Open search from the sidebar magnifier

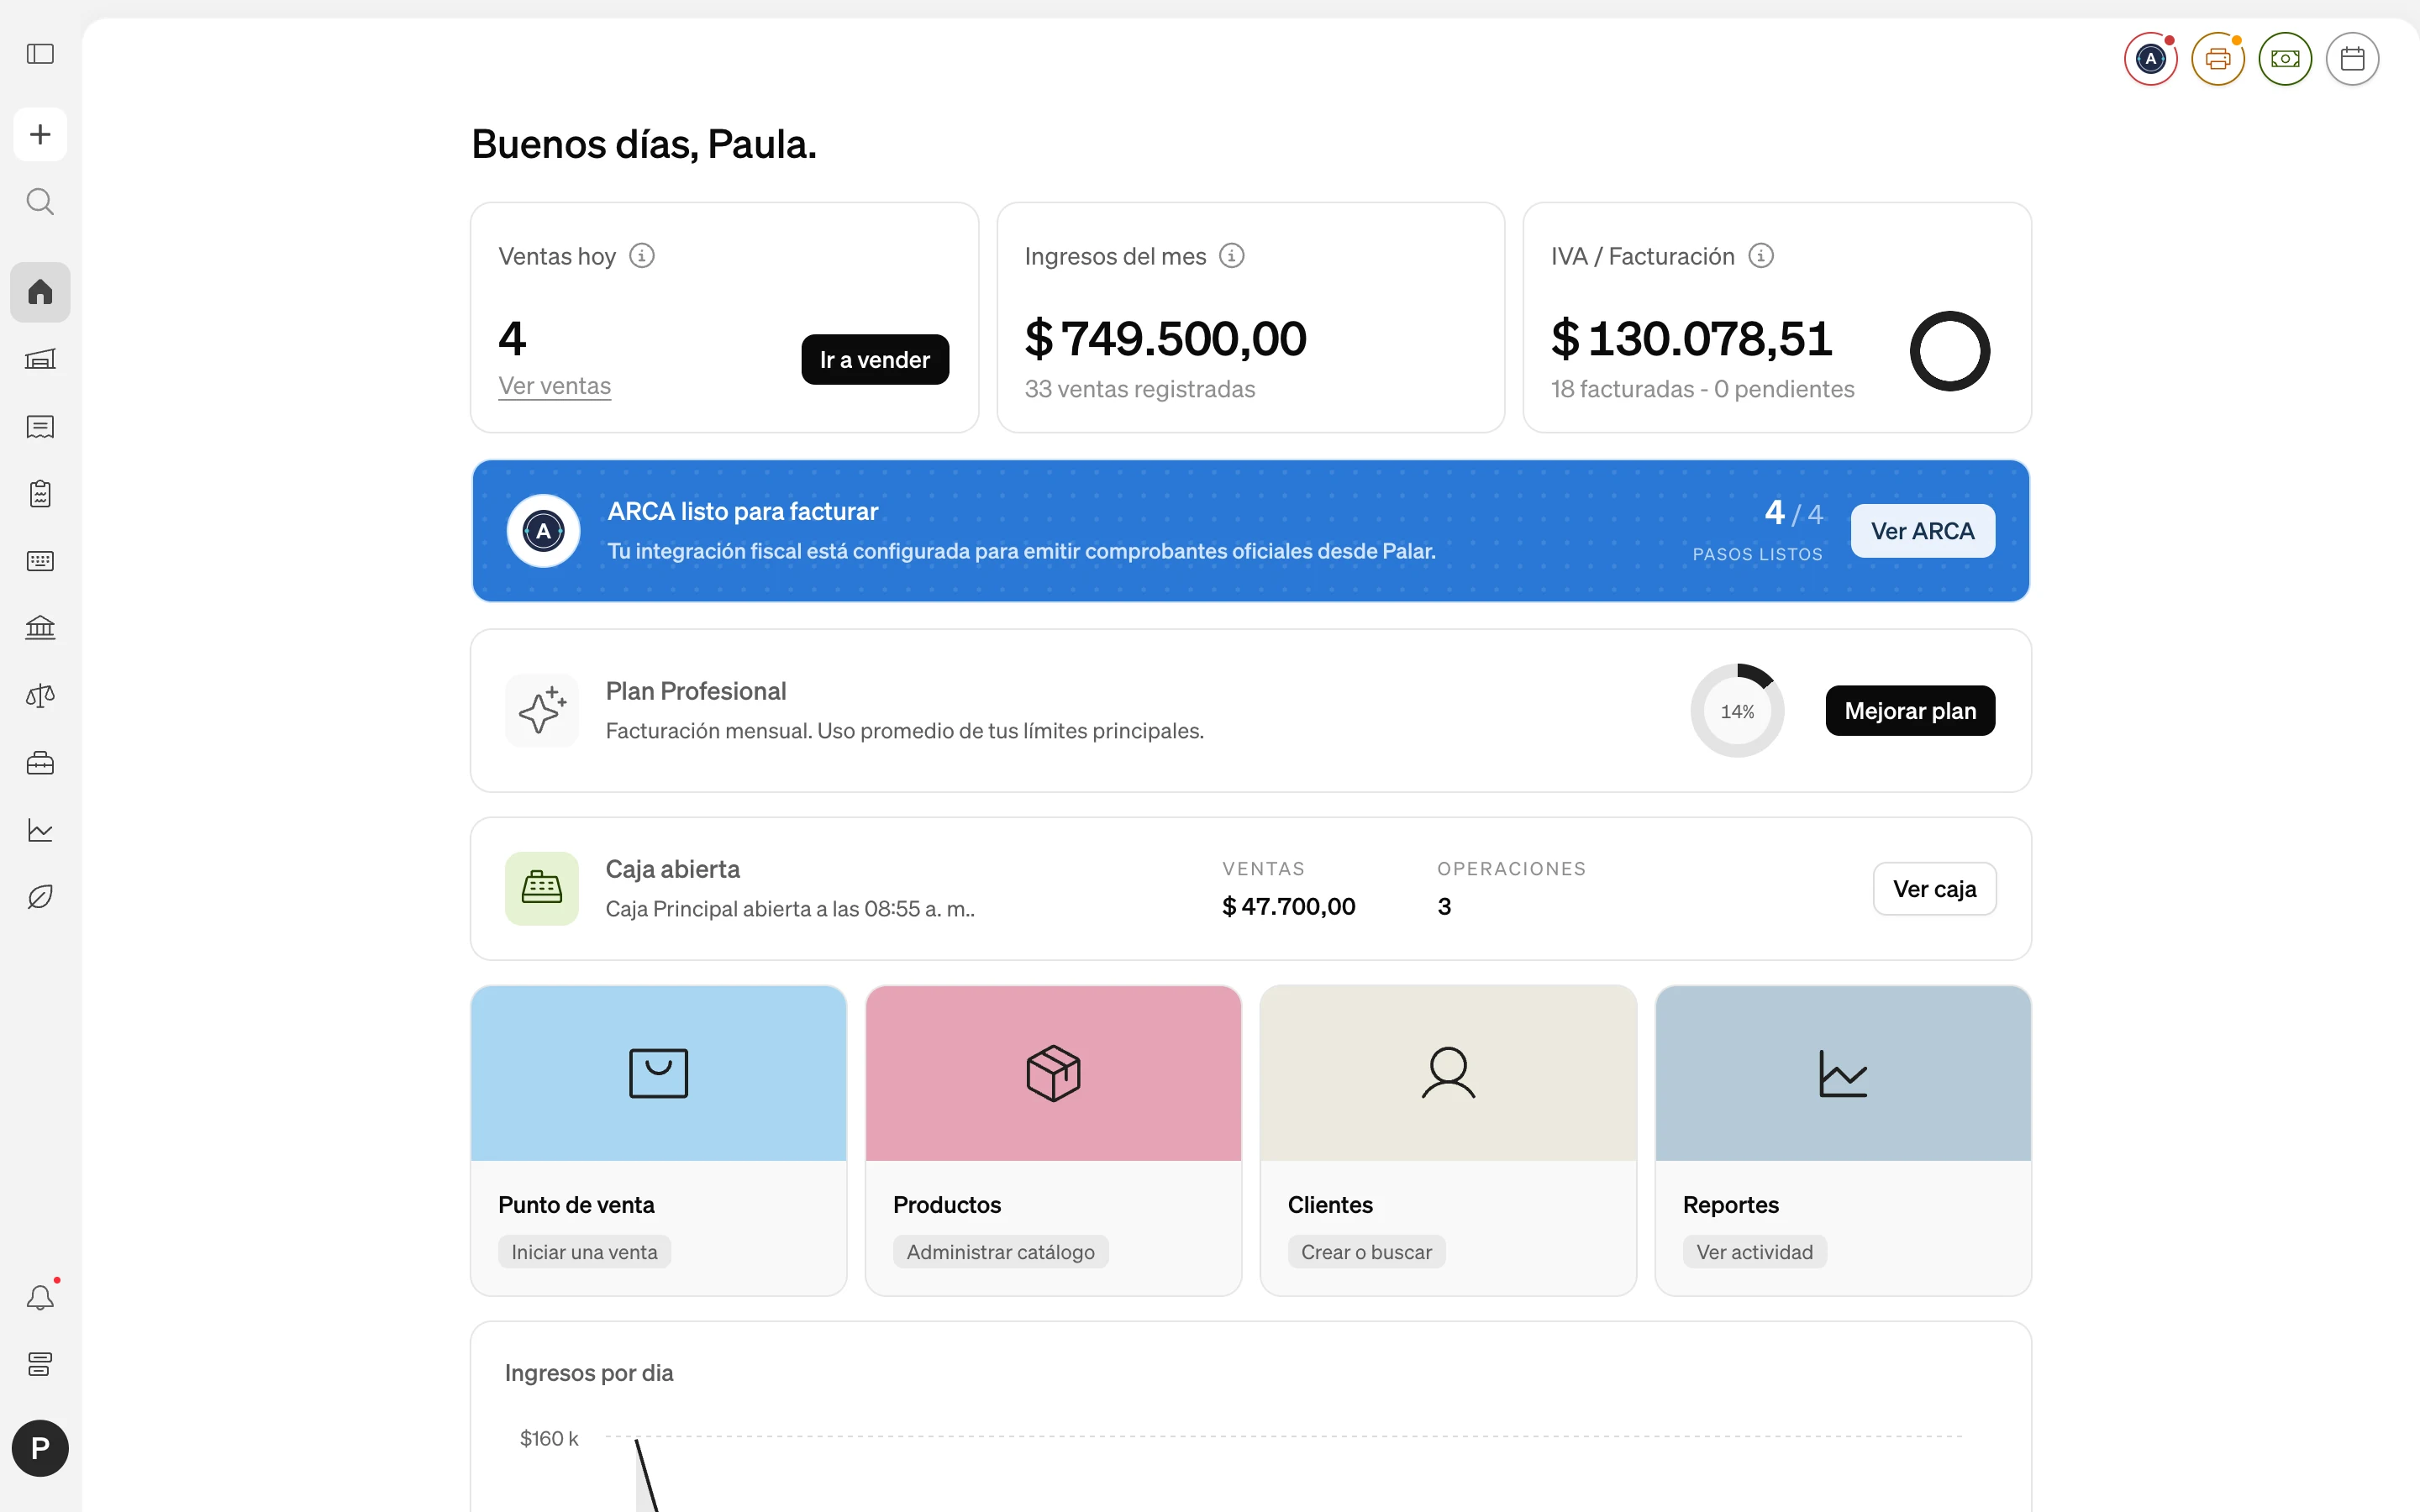(x=40, y=201)
